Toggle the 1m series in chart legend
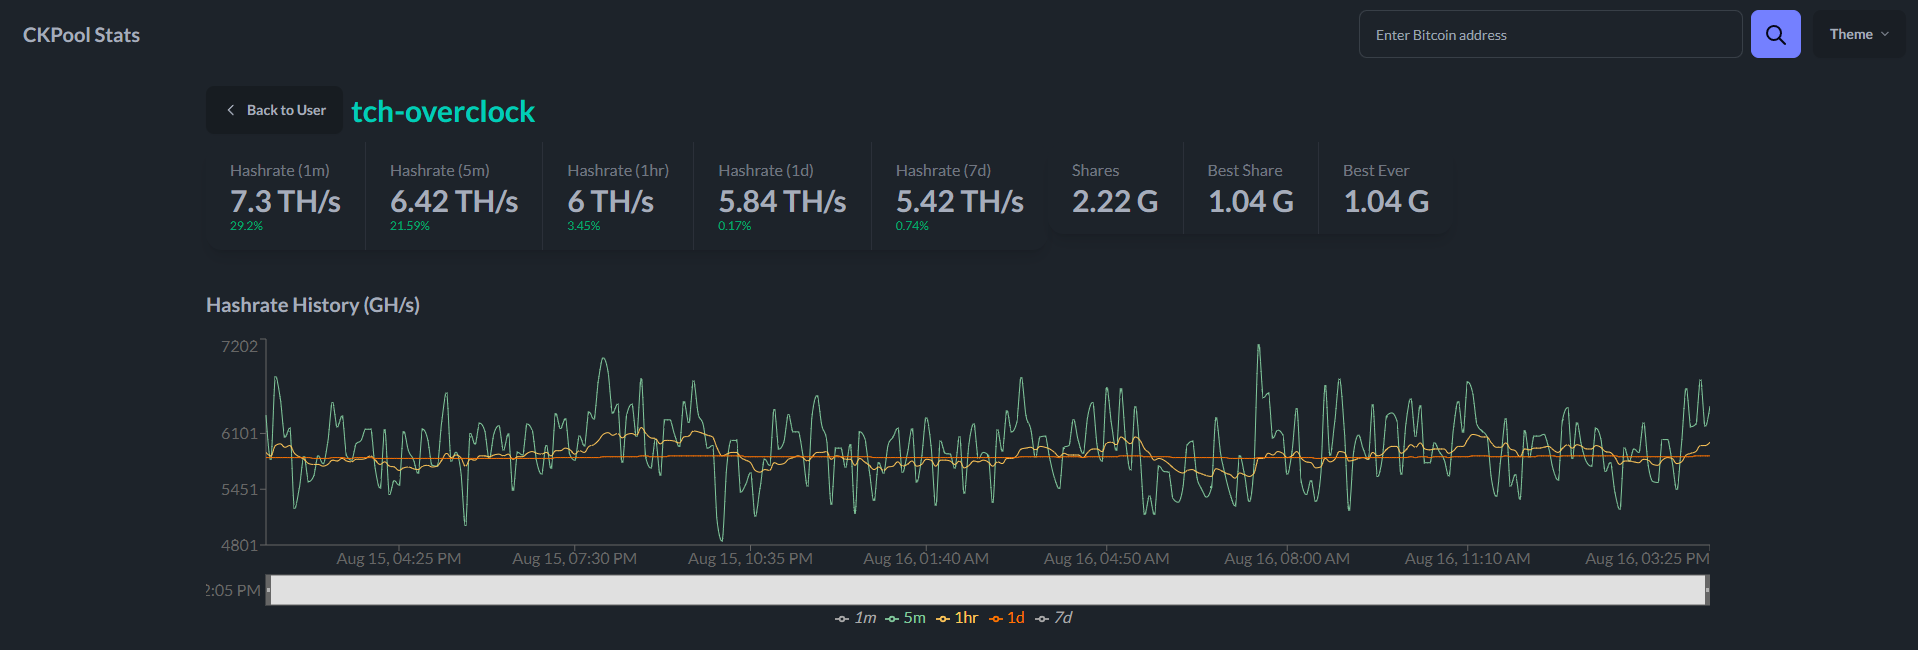Viewport: 1918px width, 650px height. point(856,618)
